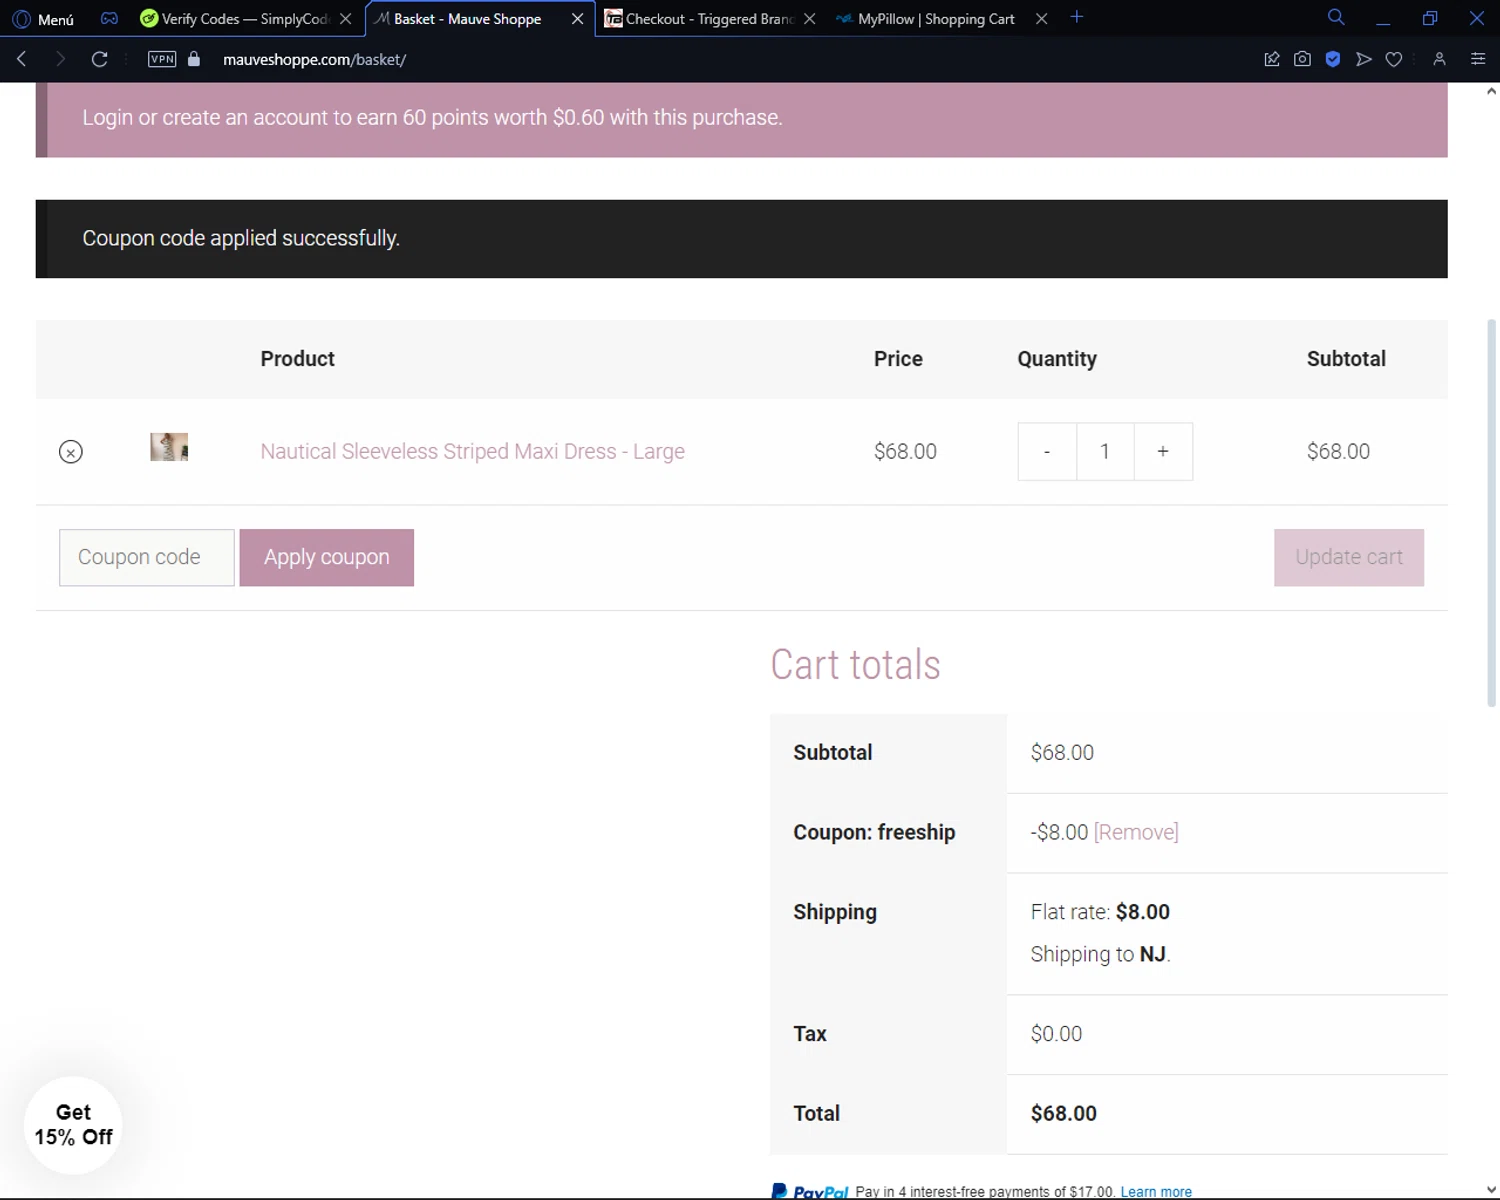1500x1200 pixels.
Task: Click the mauveshoppe.com/basket address bar
Action: pos(314,59)
